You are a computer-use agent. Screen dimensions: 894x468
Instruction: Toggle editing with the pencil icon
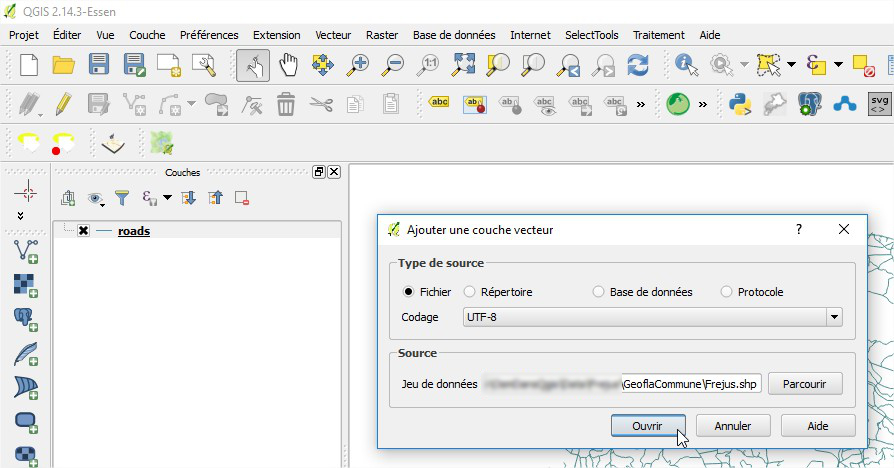(x=63, y=104)
